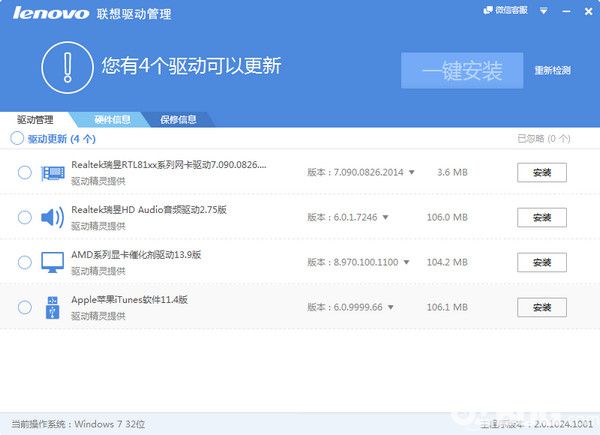Install the AMD显卡催化剂 driver
The height and width of the screenshot is (435, 600).
click(542, 263)
